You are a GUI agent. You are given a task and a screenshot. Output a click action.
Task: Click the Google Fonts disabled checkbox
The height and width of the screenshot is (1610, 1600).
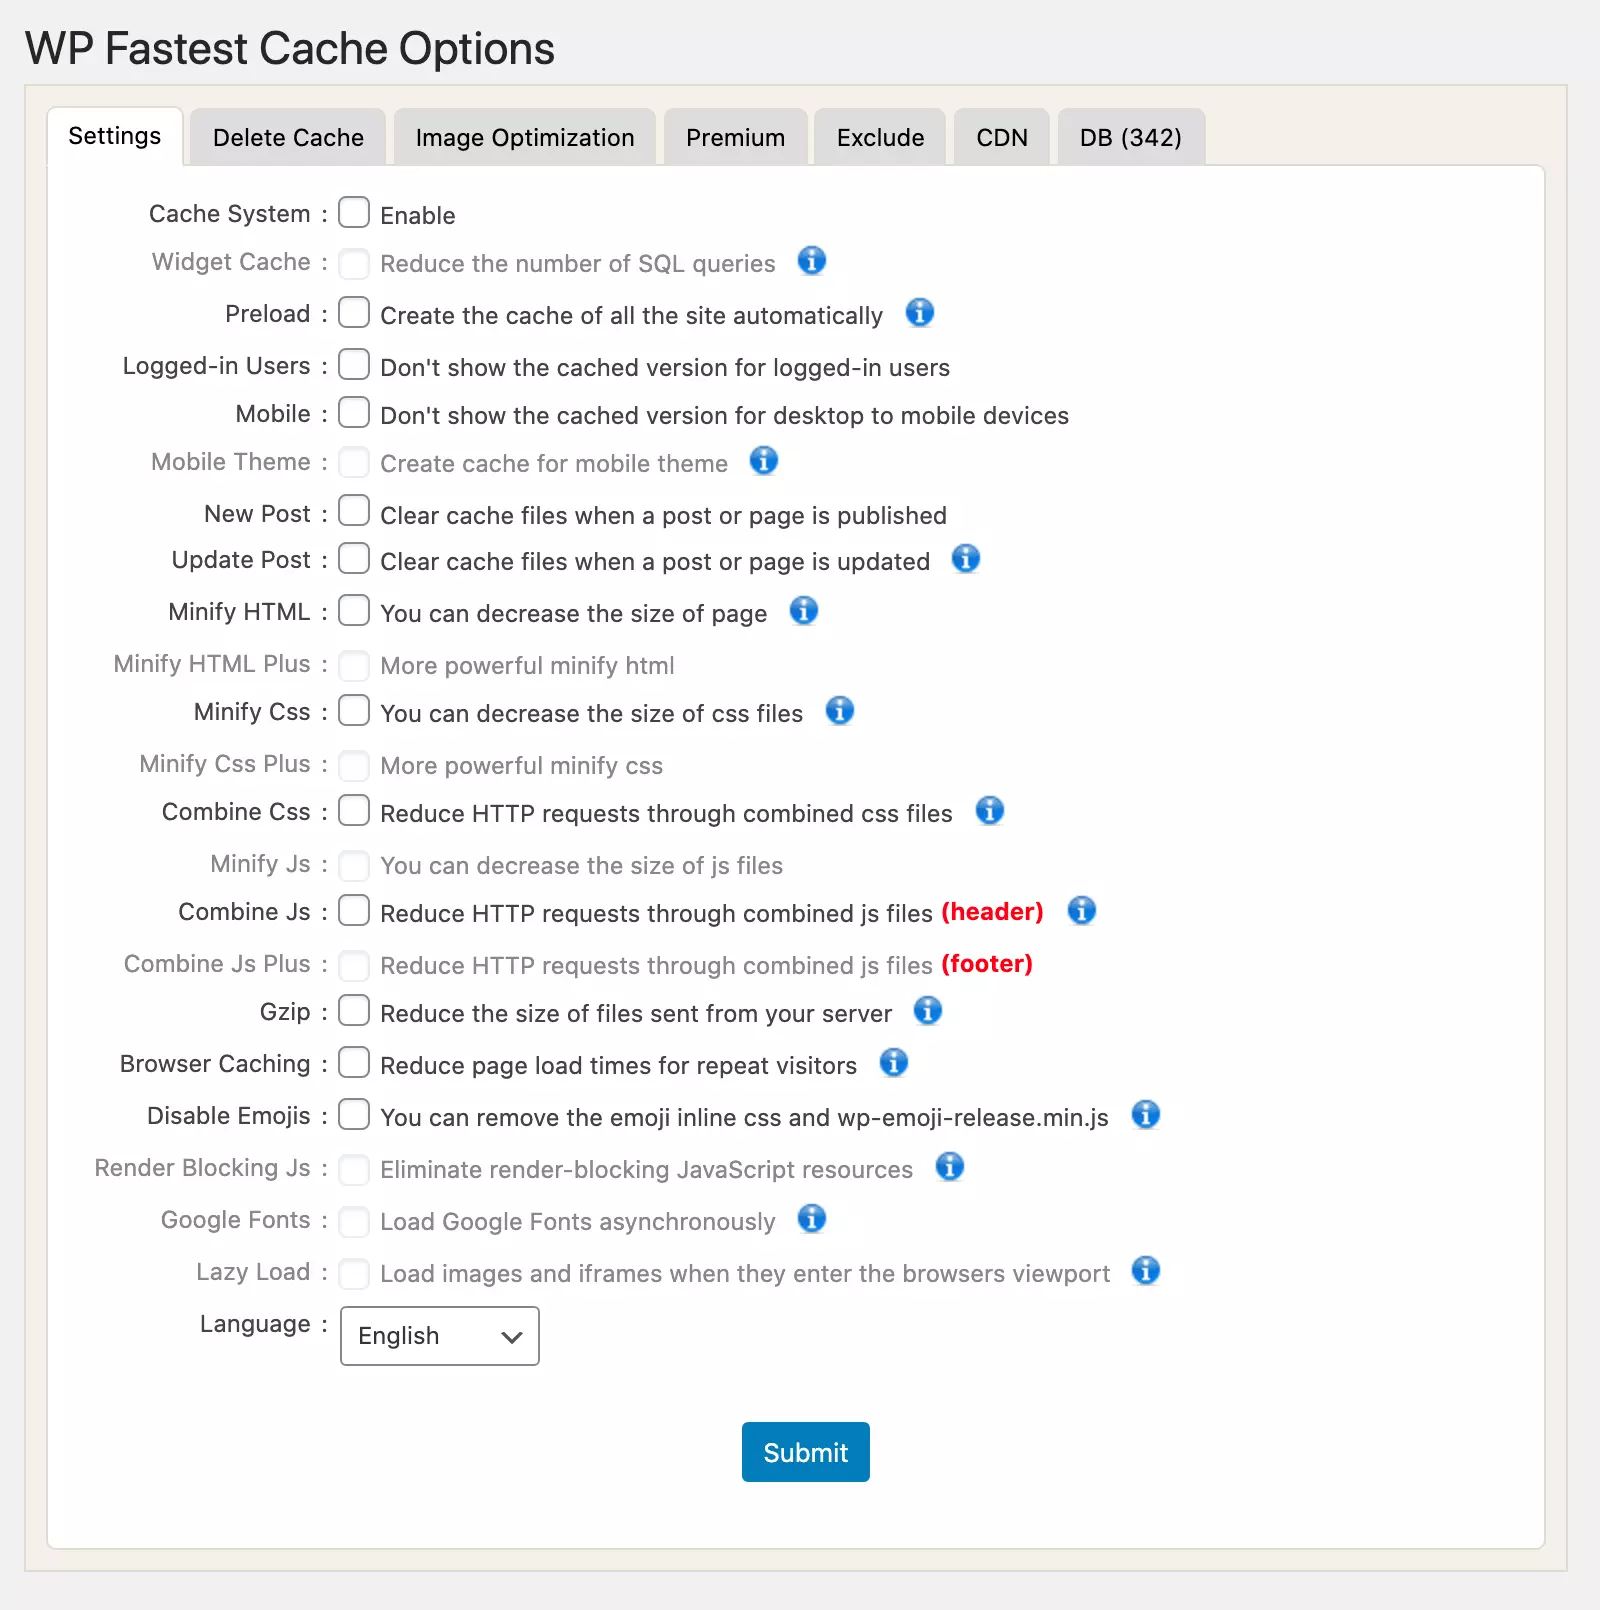click(x=354, y=1222)
